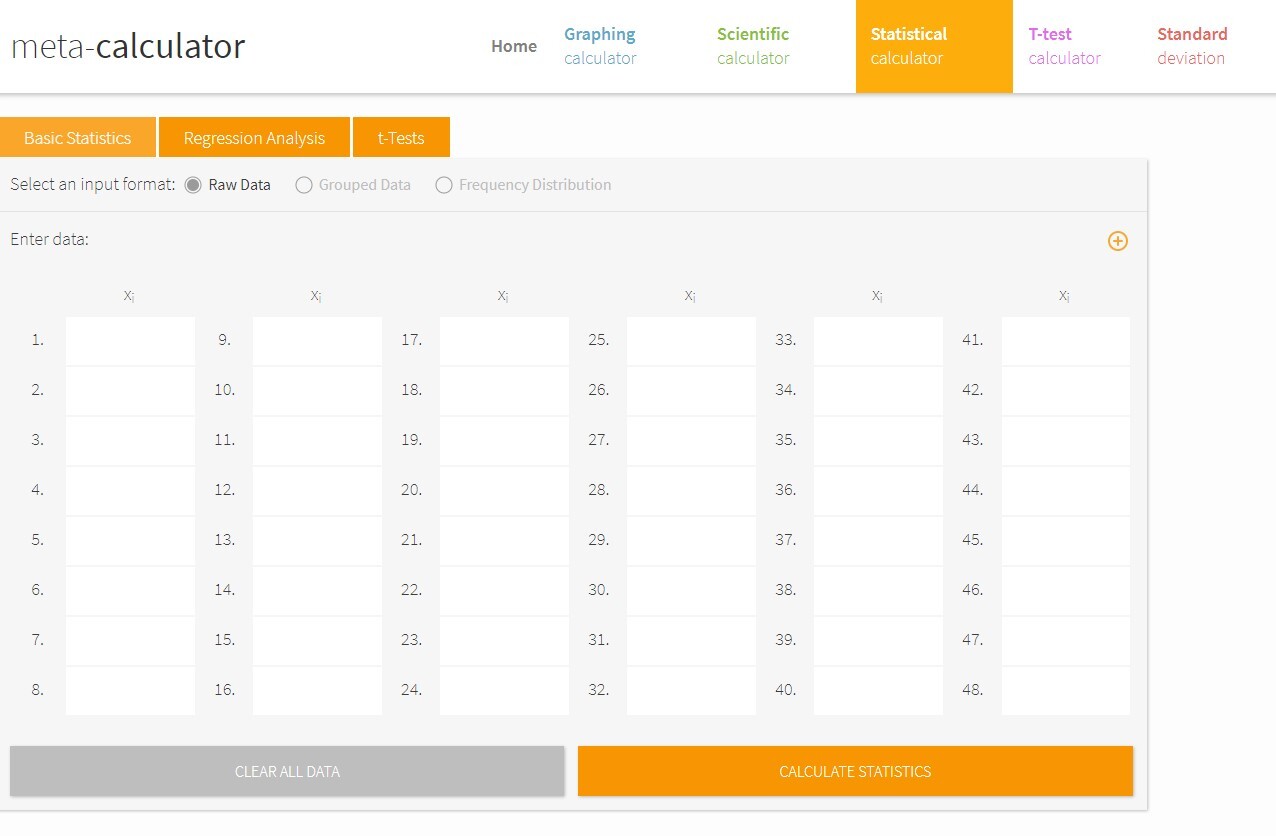The image size is (1276, 836).
Task: Open the Graphing calculator
Action: tap(599, 46)
